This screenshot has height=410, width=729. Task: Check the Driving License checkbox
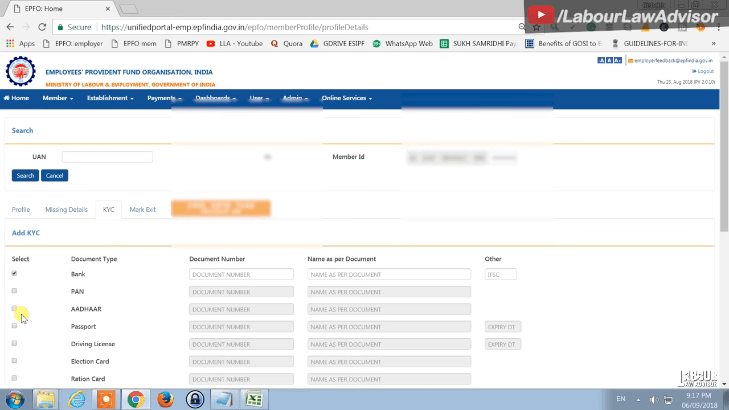click(x=14, y=343)
